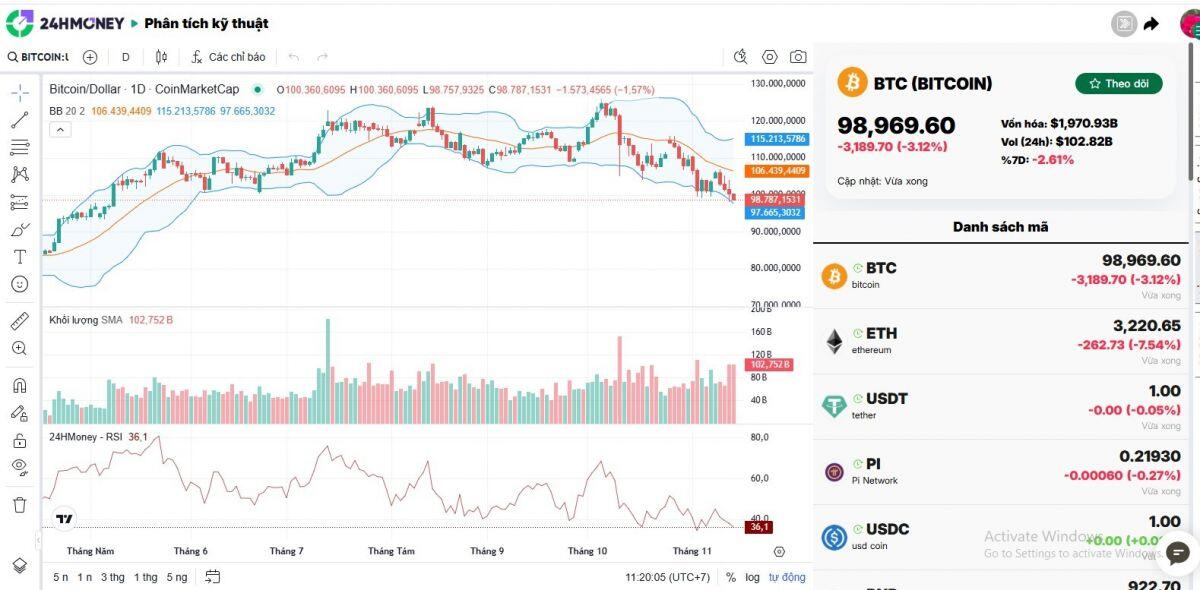Select the 1 thg time range

pos(146,577)
